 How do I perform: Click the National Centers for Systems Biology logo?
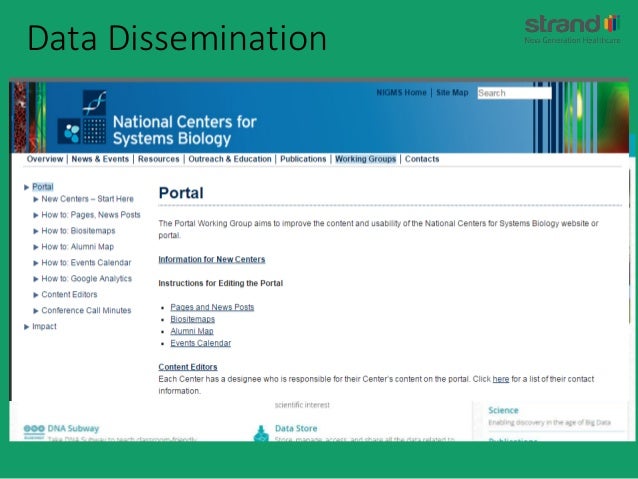[157, 118]
